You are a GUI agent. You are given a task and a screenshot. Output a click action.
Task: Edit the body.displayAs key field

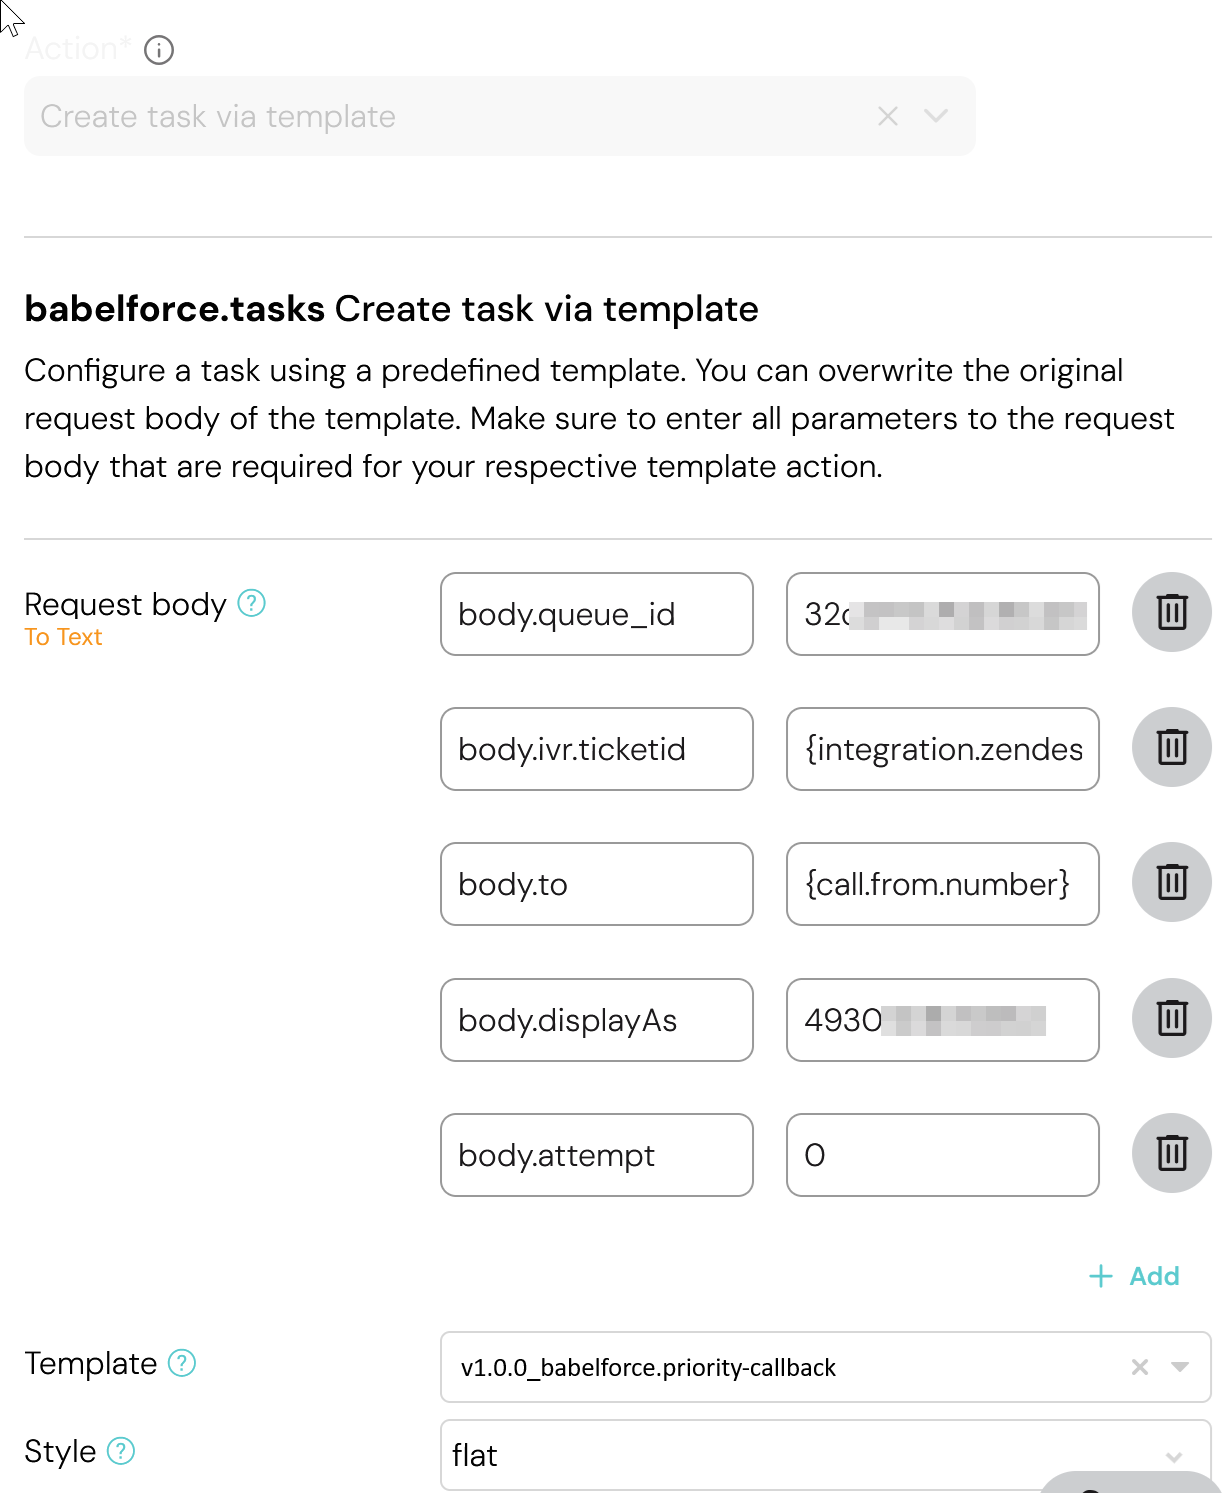tap(596, 1020)
